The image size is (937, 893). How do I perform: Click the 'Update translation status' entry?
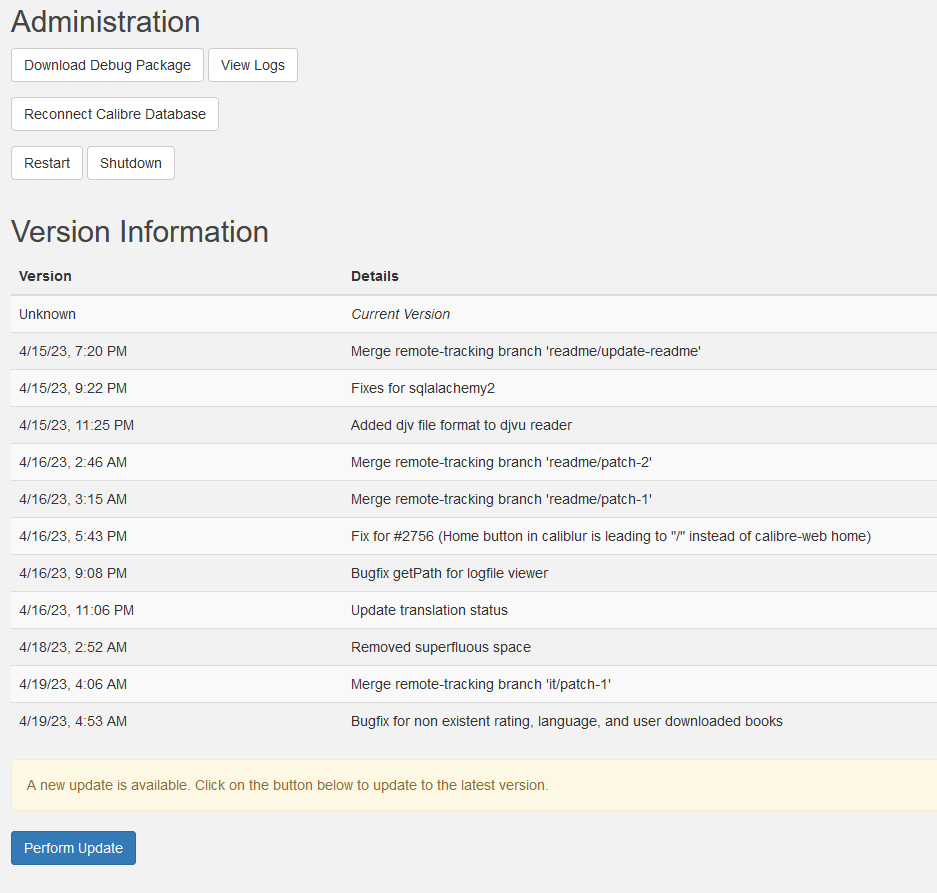pos(429,610)
